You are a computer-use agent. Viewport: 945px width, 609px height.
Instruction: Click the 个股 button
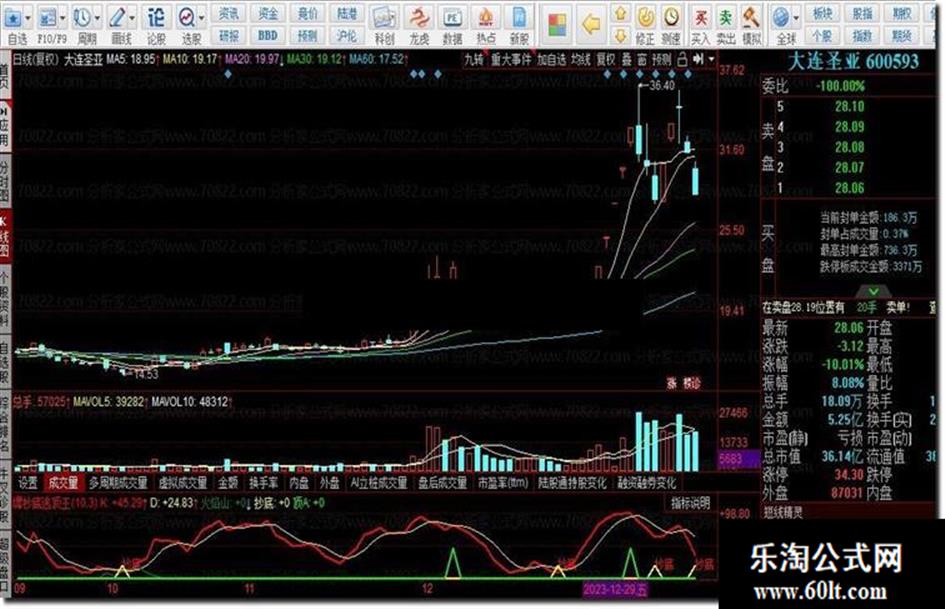point(823,36)
